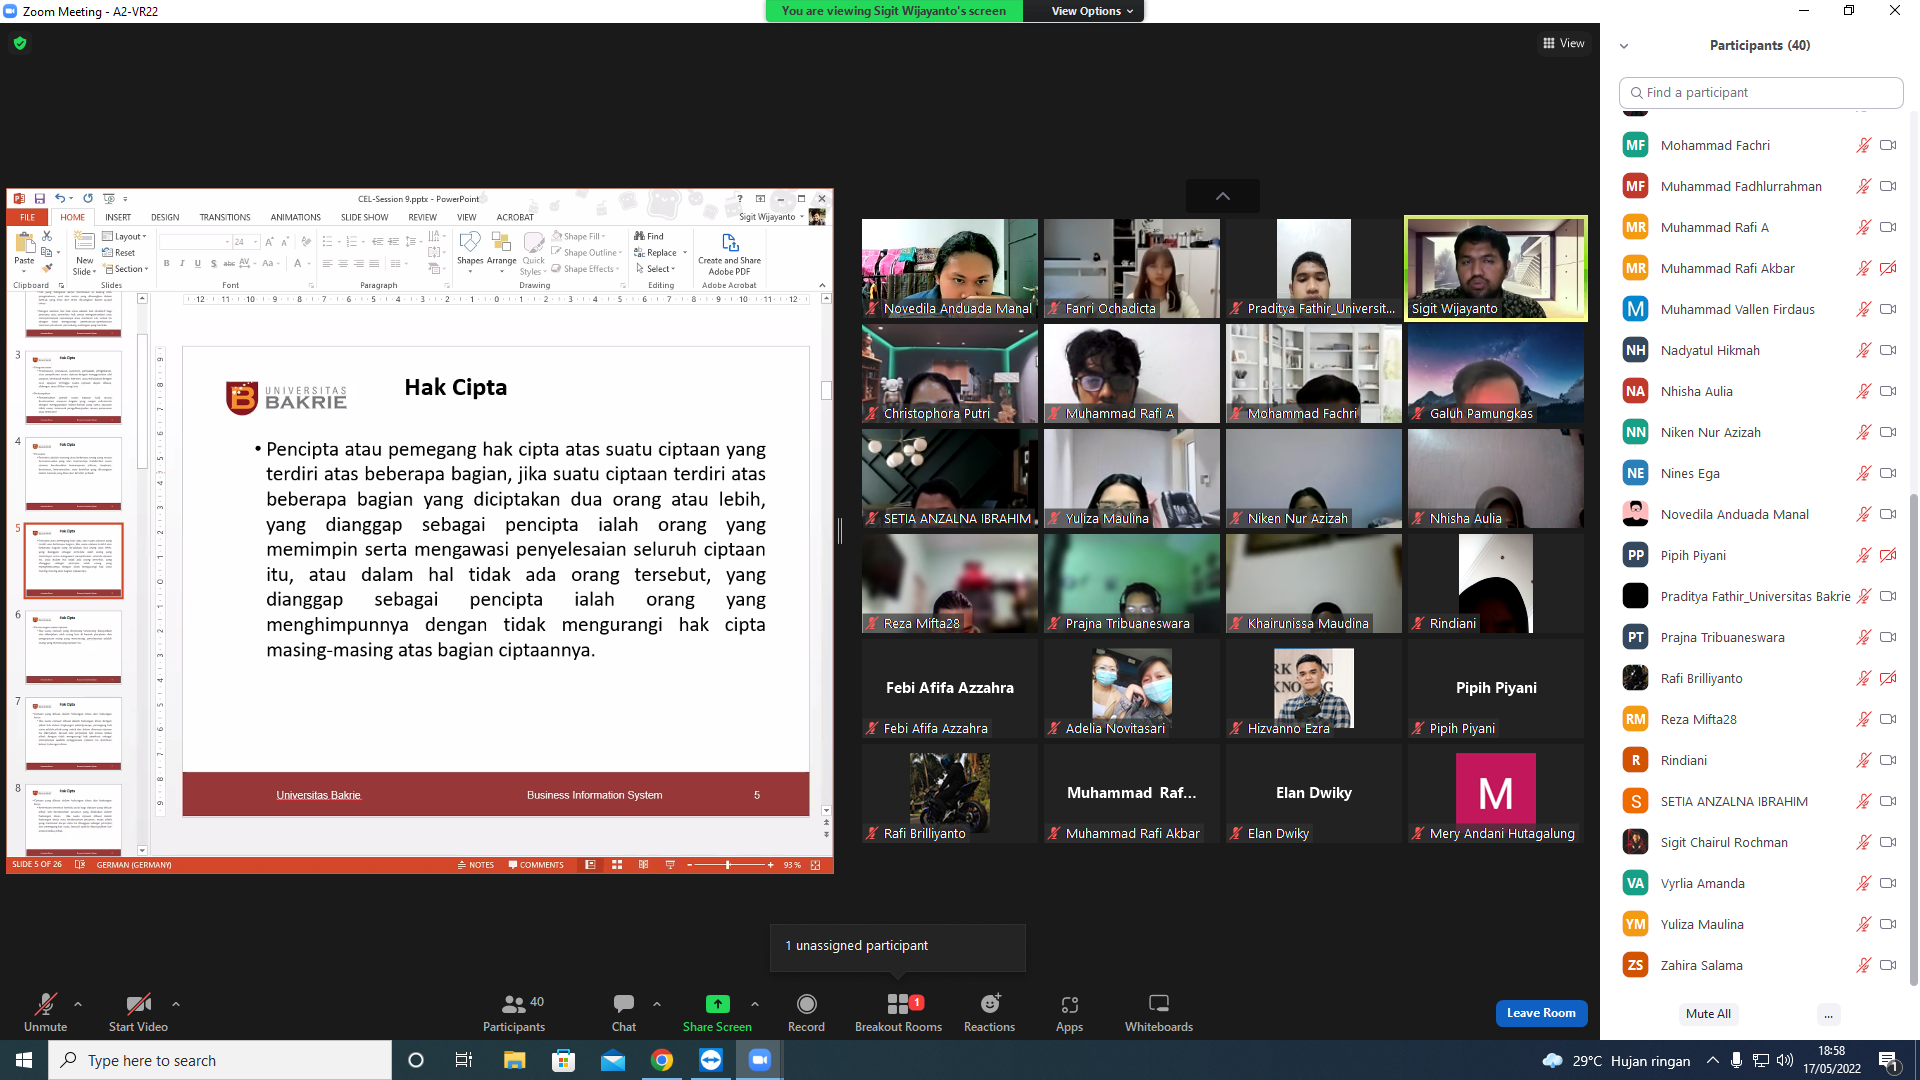Click the Zoom taskbar icon

pos(760,1060)
